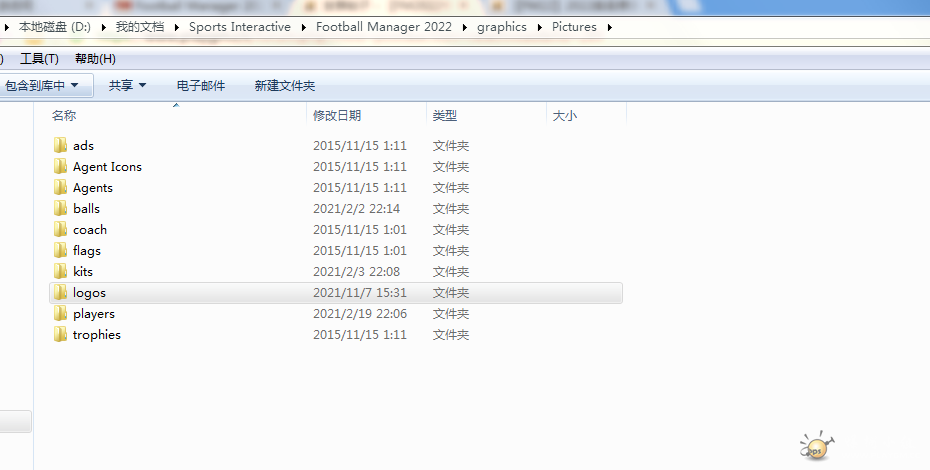
Task: Click the Pictures breadcrumb
Action: coord(574,27)
